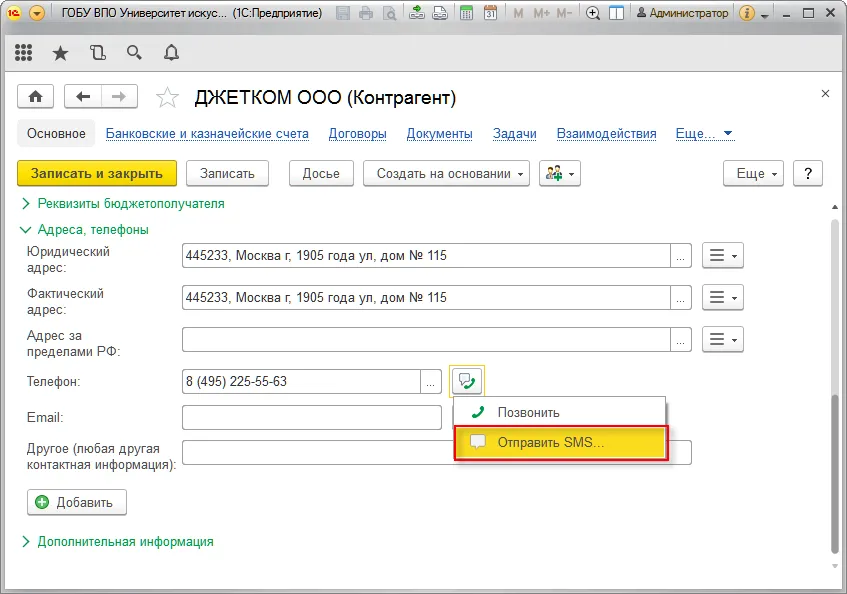Expand the Еще... navigation link menu
Screen dimensions: 847x594
tap(704, 133)
